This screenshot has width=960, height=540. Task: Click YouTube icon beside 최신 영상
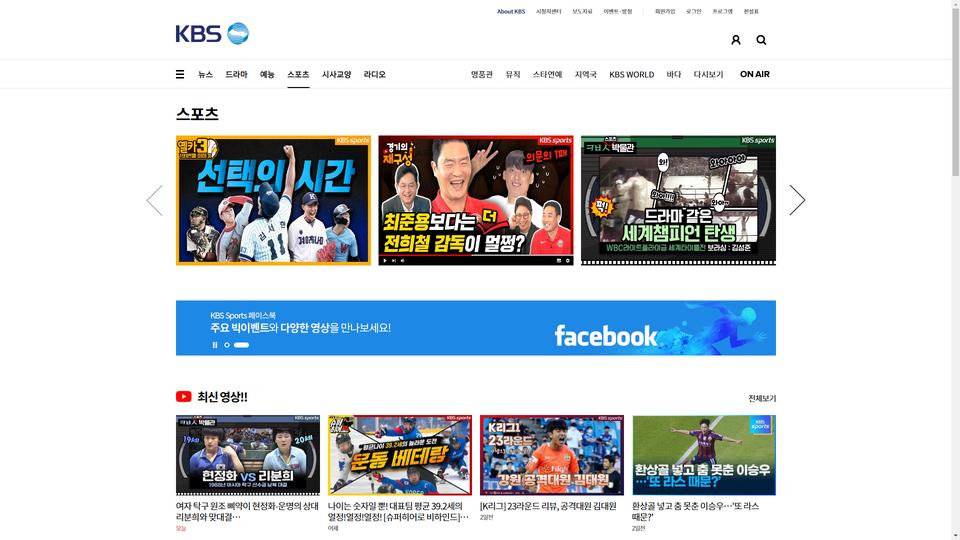pyautogui.click(x=184, y=397)
